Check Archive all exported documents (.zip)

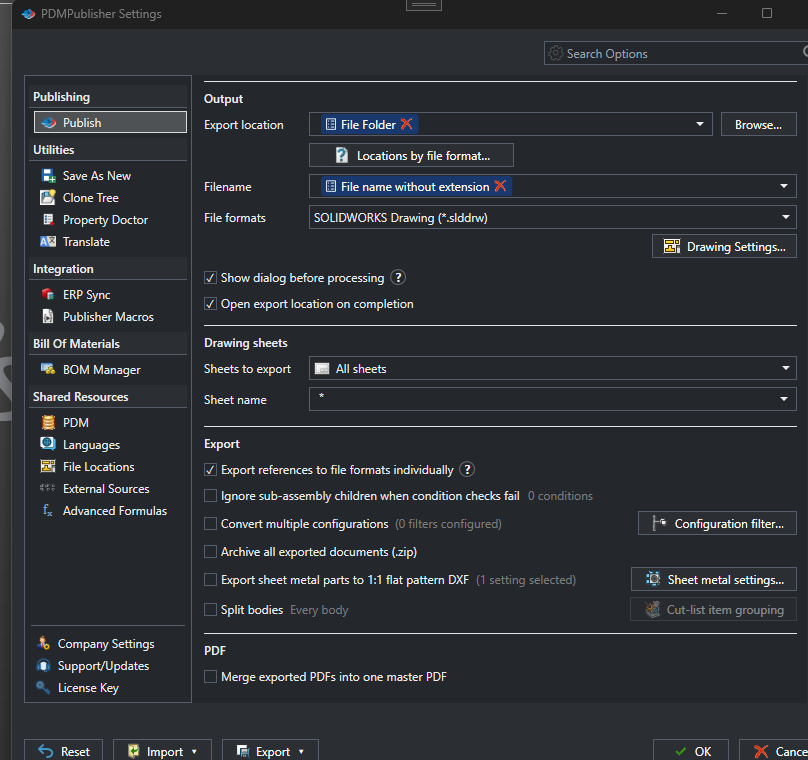[210, 552]
